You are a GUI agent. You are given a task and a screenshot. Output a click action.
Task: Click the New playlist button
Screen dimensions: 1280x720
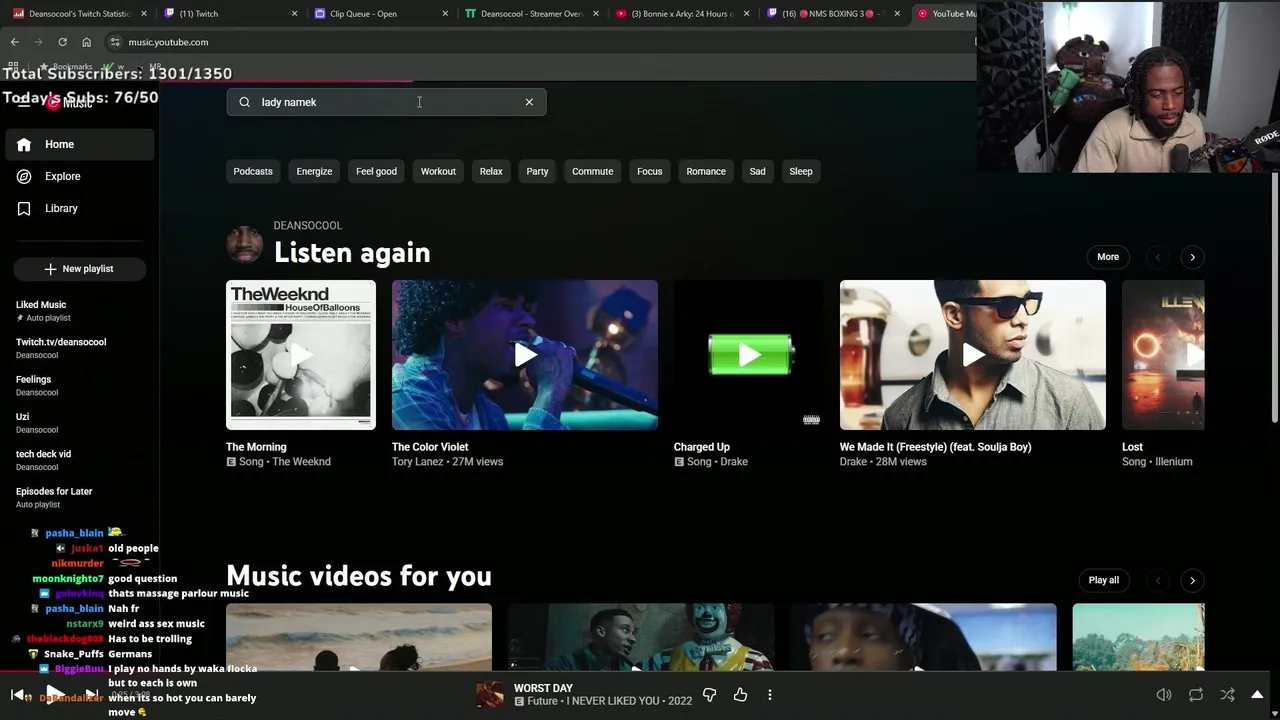coord(80,269)
